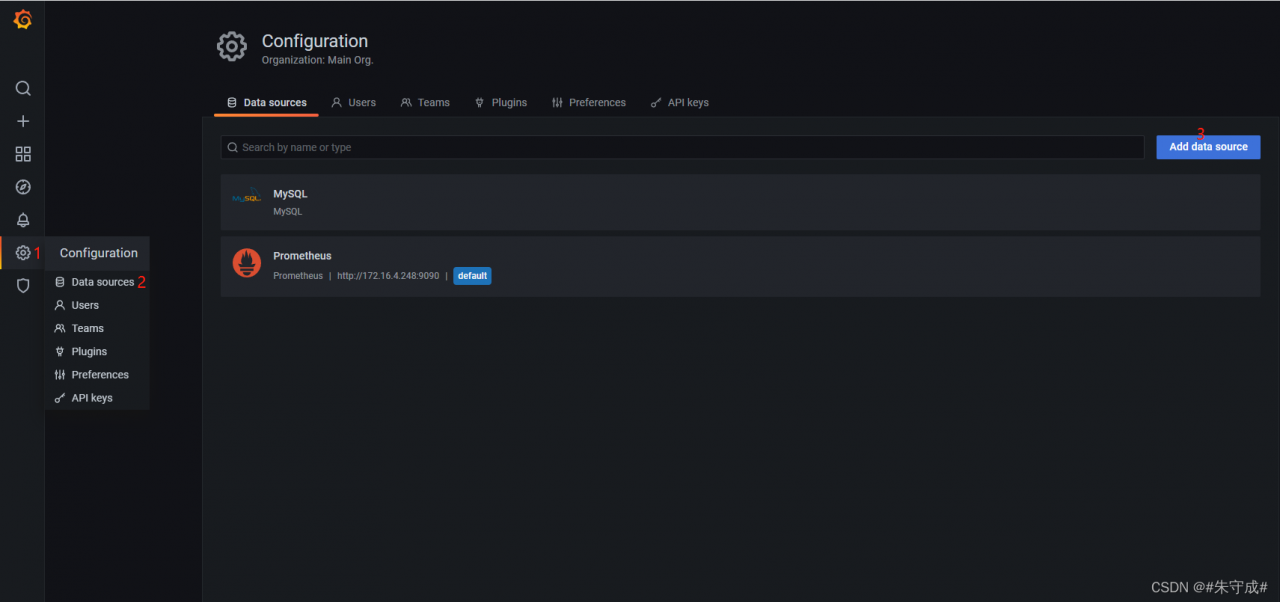Click the Configuration gear sidebar icon
The width and height of the screenshot is (1280, 602).
(23, 253)
